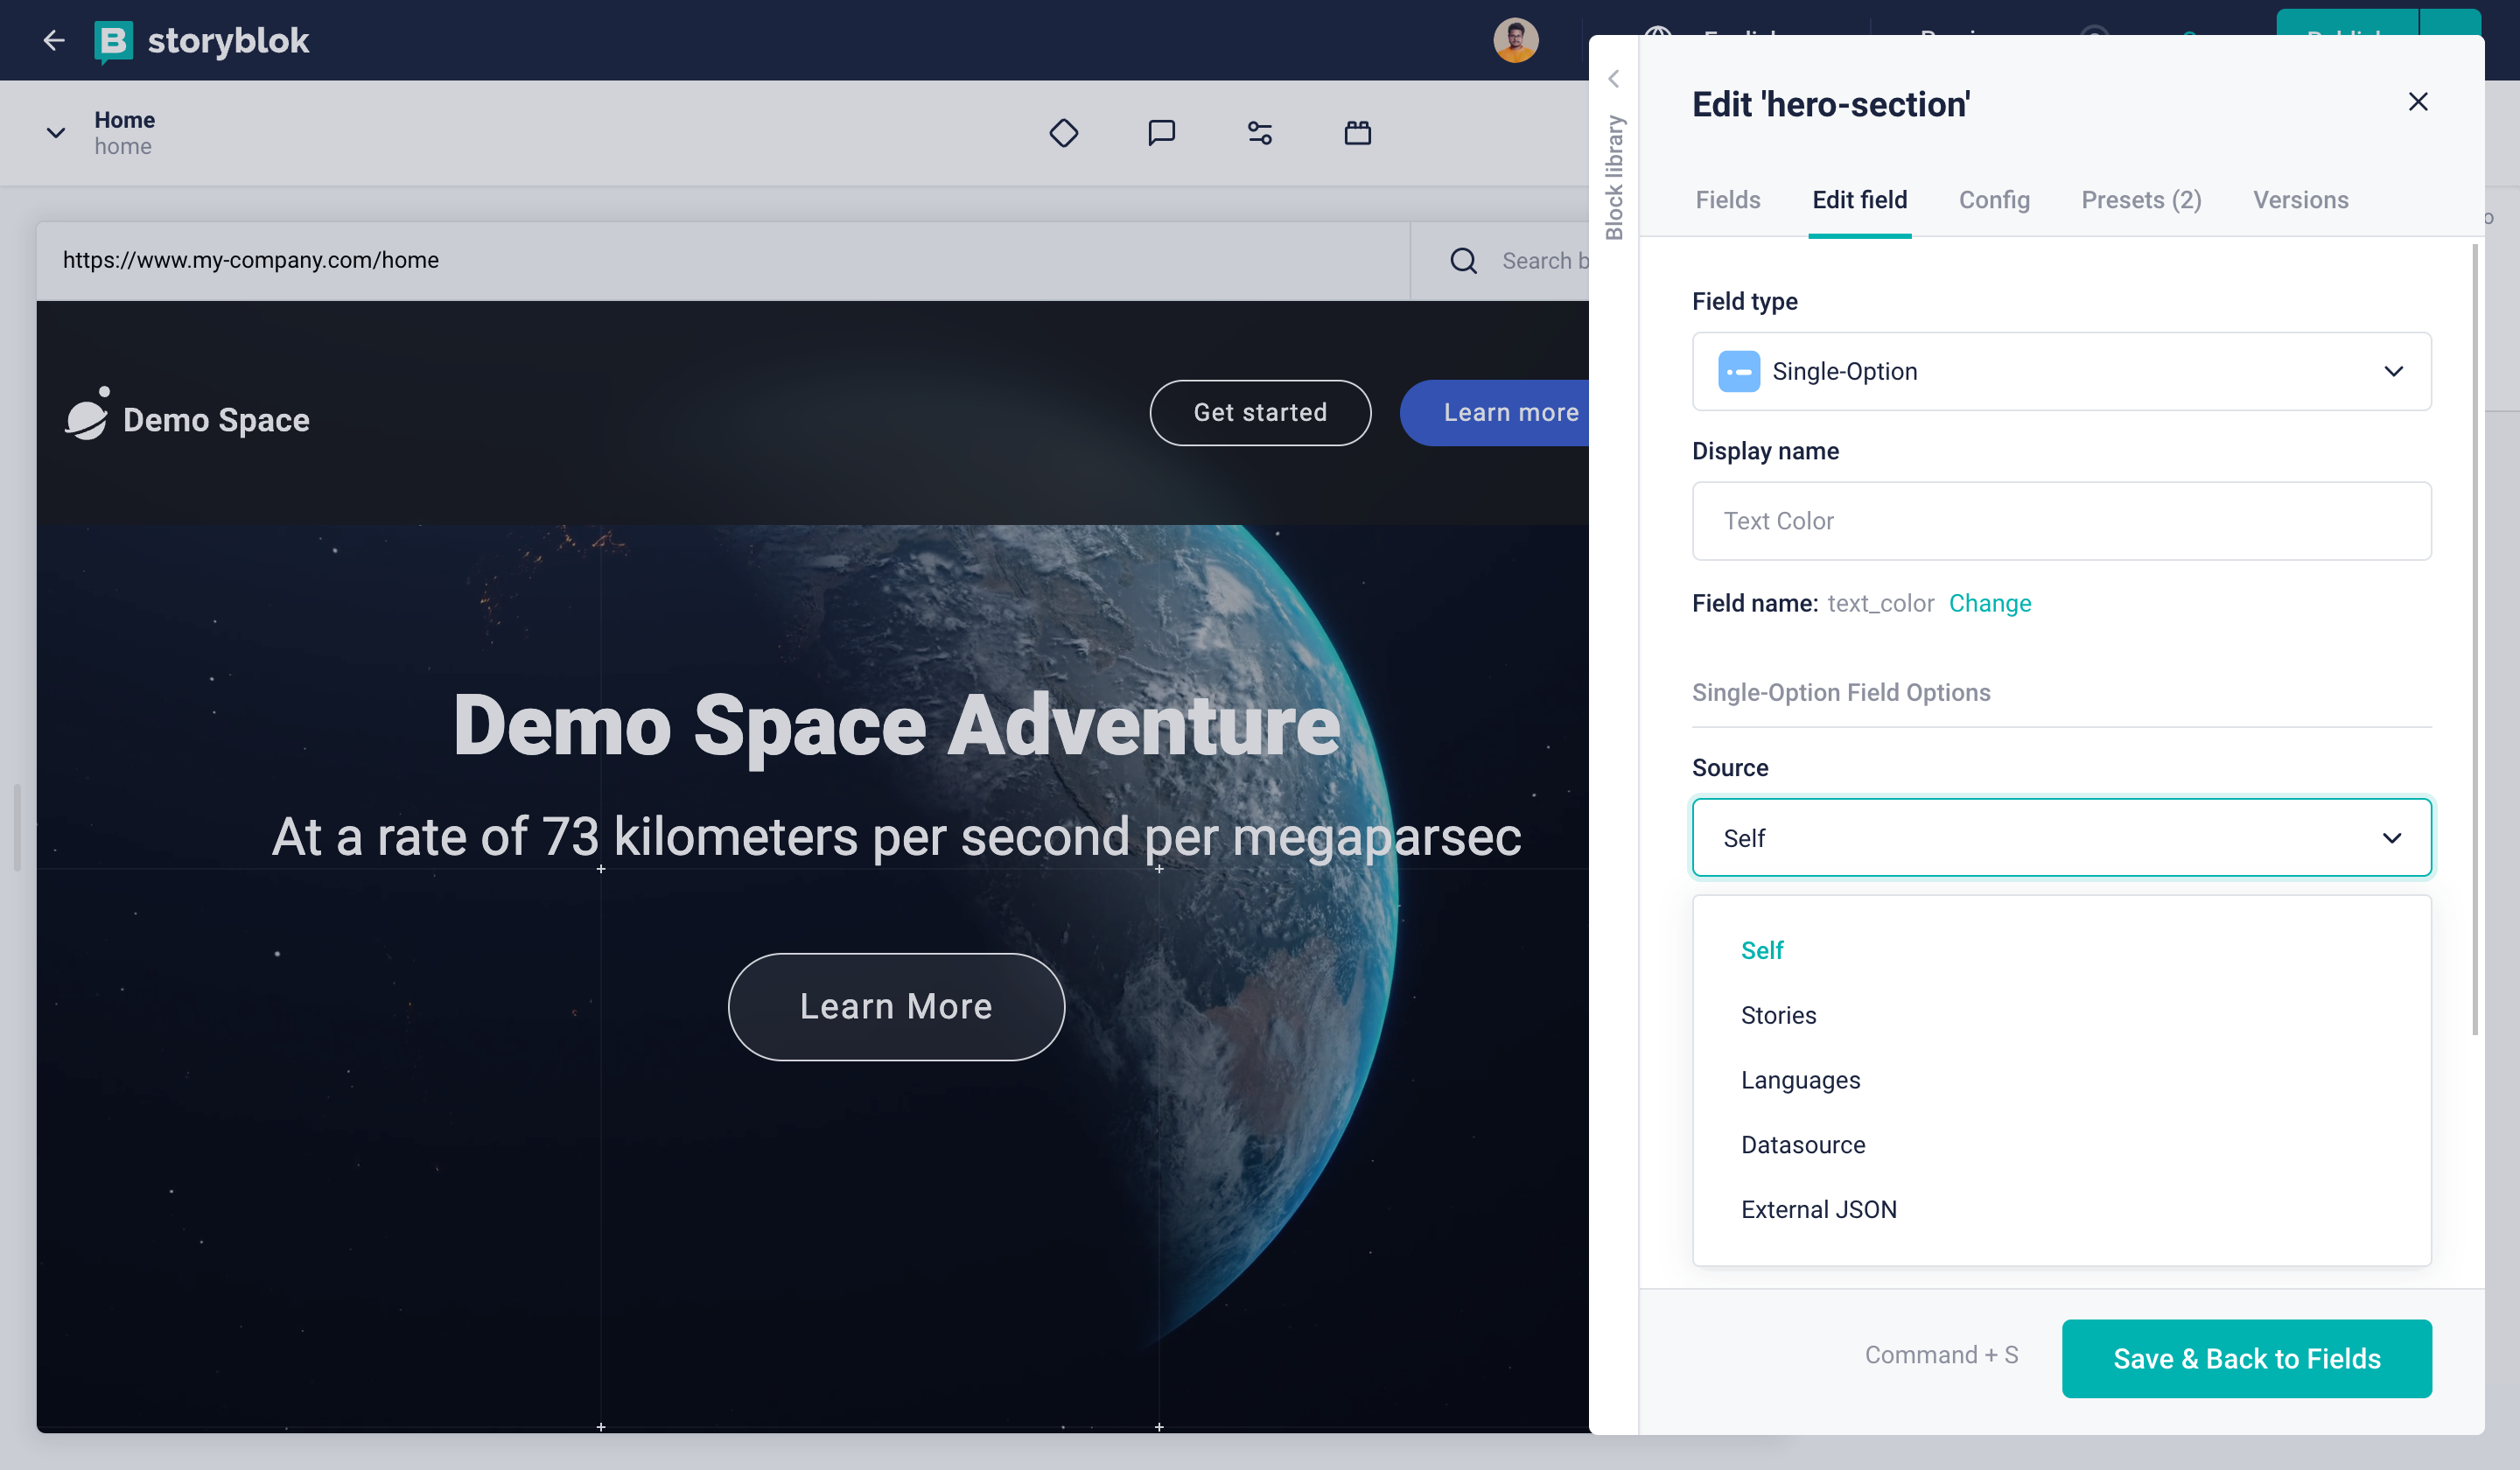Click the bookmark/publish icon in toolbar
This screenshot has width=2520, height=1470.
point(1358,133)
